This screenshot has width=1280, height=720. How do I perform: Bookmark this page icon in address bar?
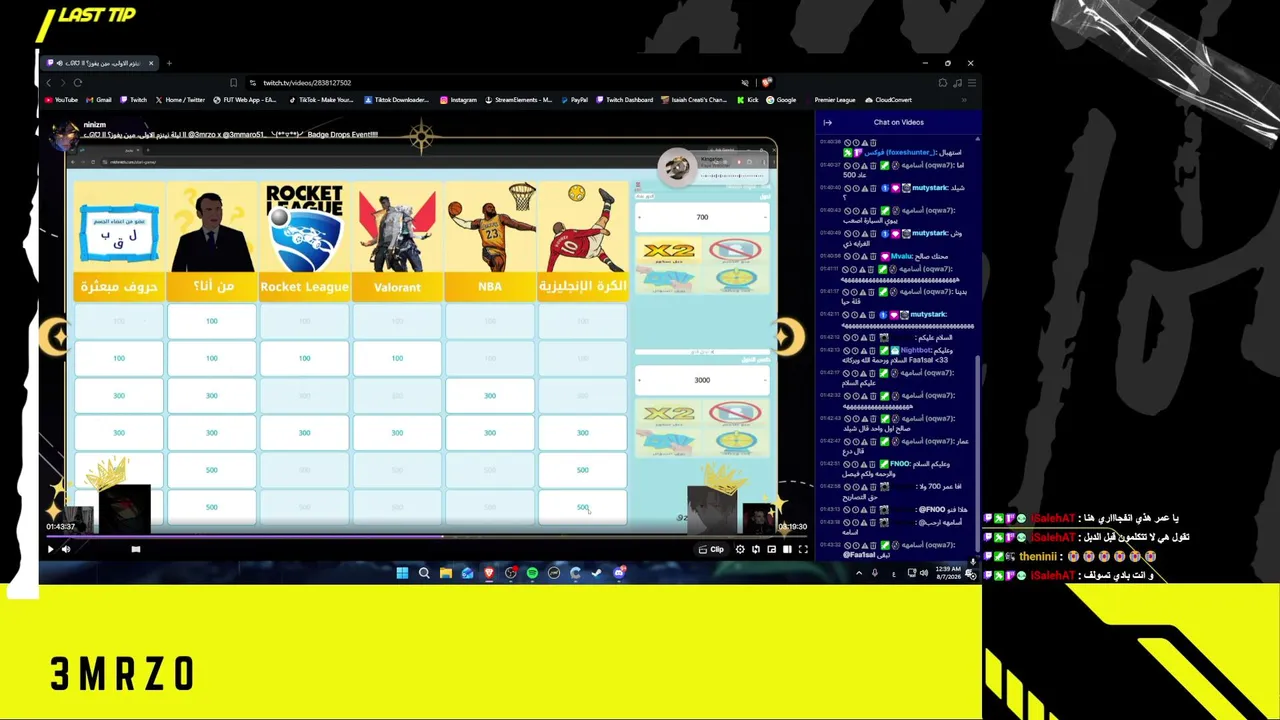click(x=233, y=83)
